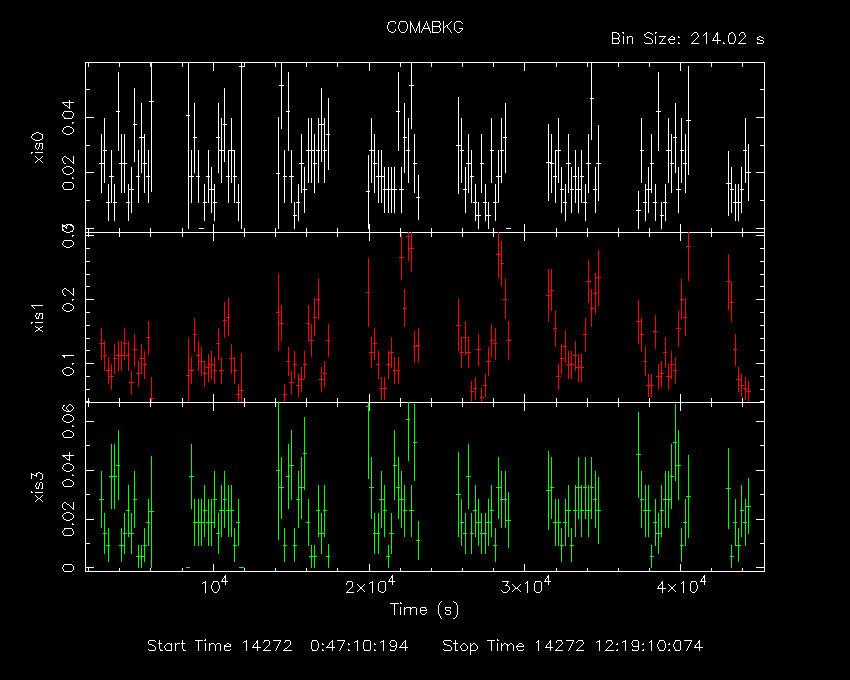Click the 0.02 tick label on xis0 axis
Screen dimensions: 850x680
pos(68,172)
